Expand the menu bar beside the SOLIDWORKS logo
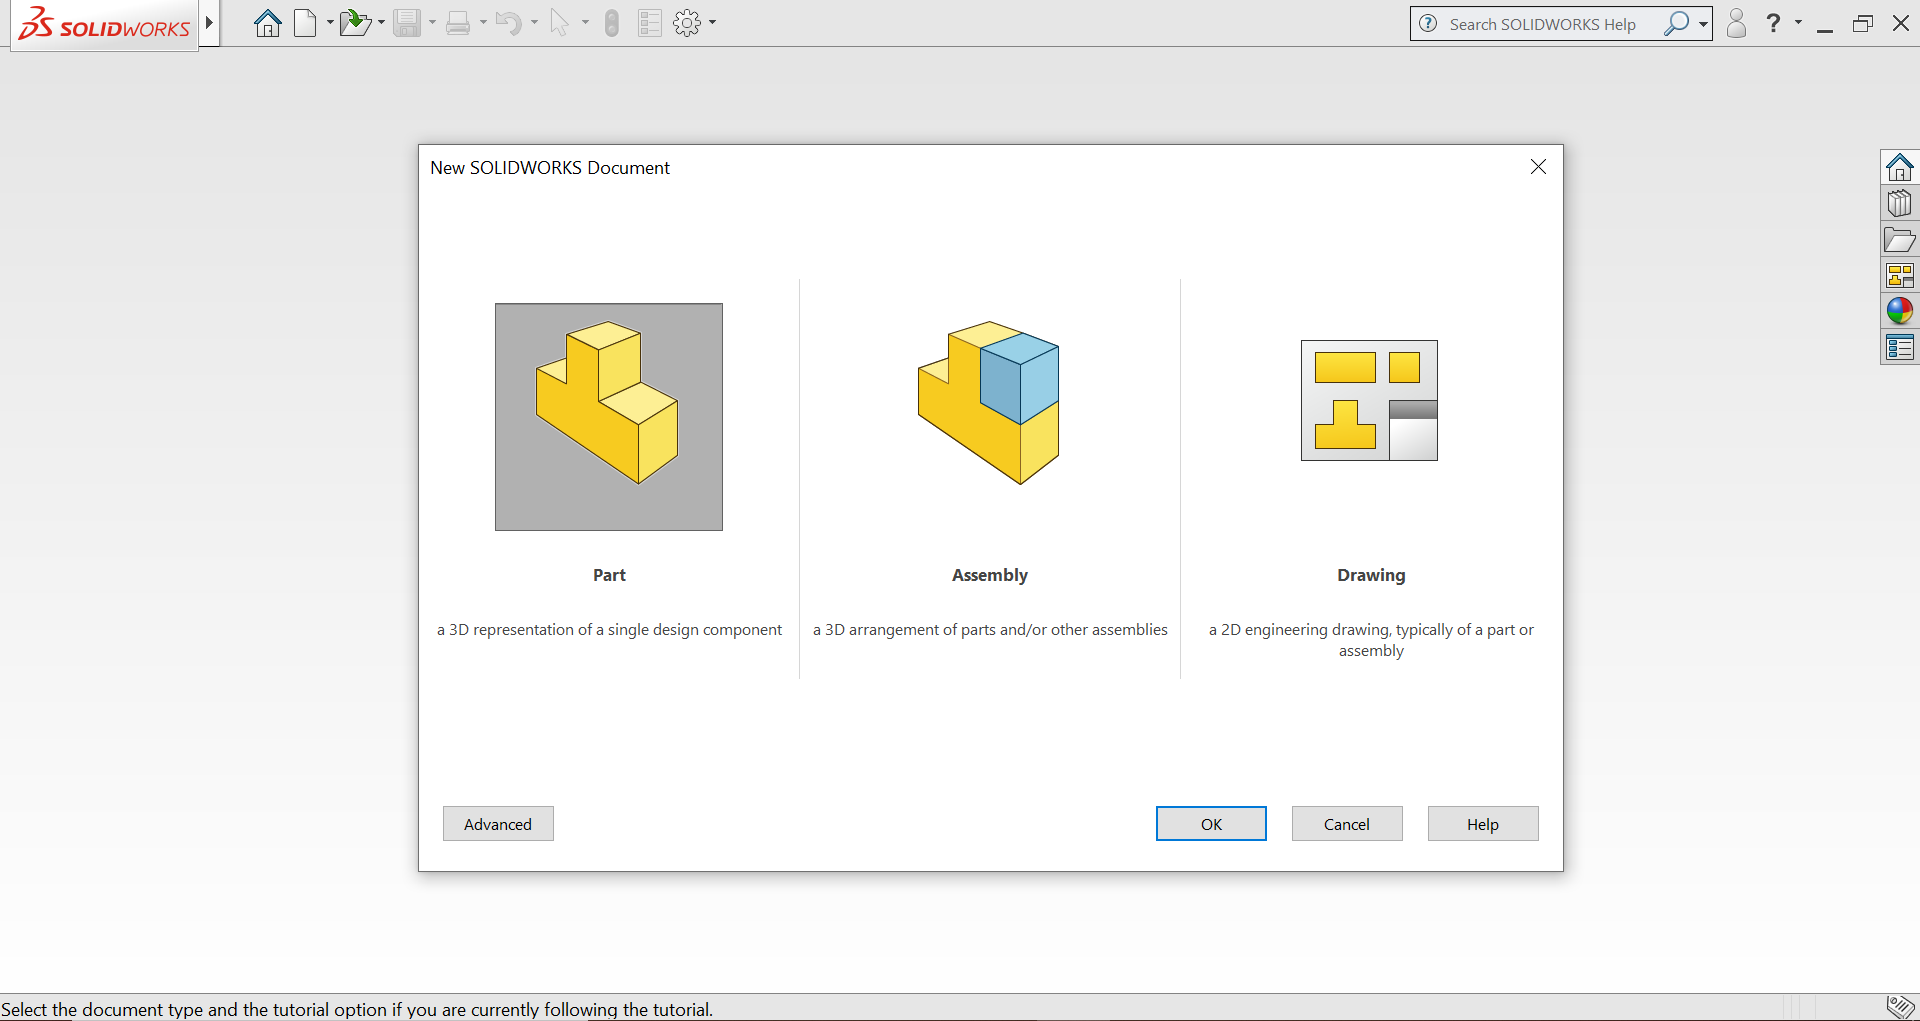 coord(209,22)
